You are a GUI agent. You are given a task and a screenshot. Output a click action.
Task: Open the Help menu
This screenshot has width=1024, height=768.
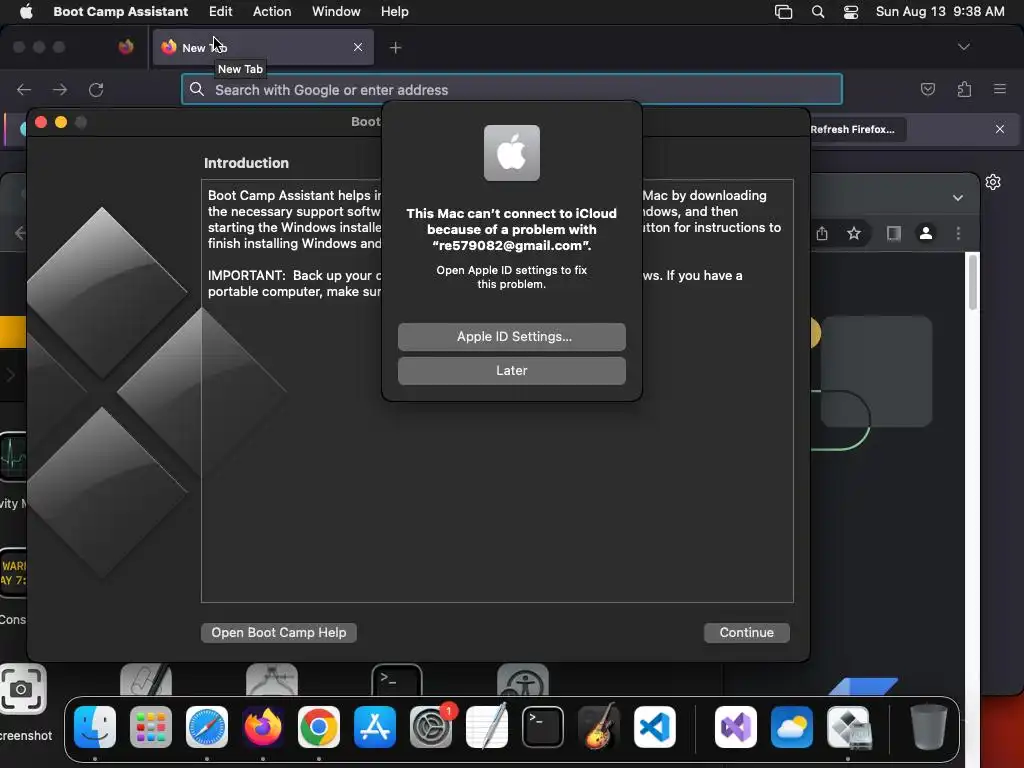tap(394, 11)
